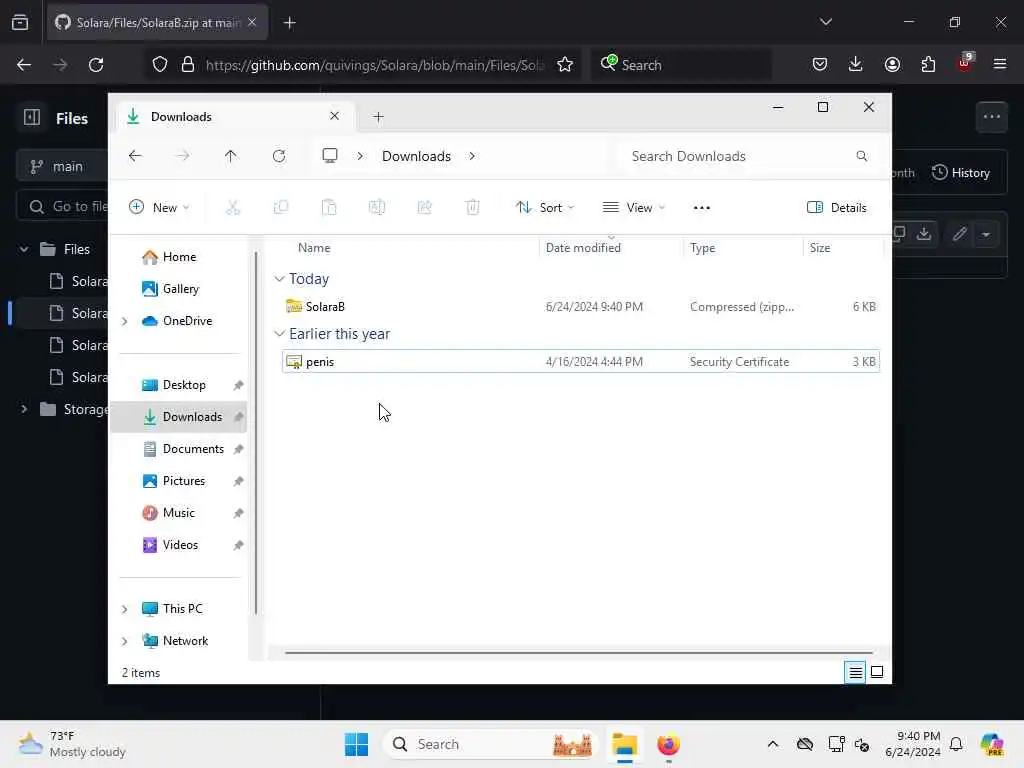Open Gallery in navigation pane

[170, 289]
